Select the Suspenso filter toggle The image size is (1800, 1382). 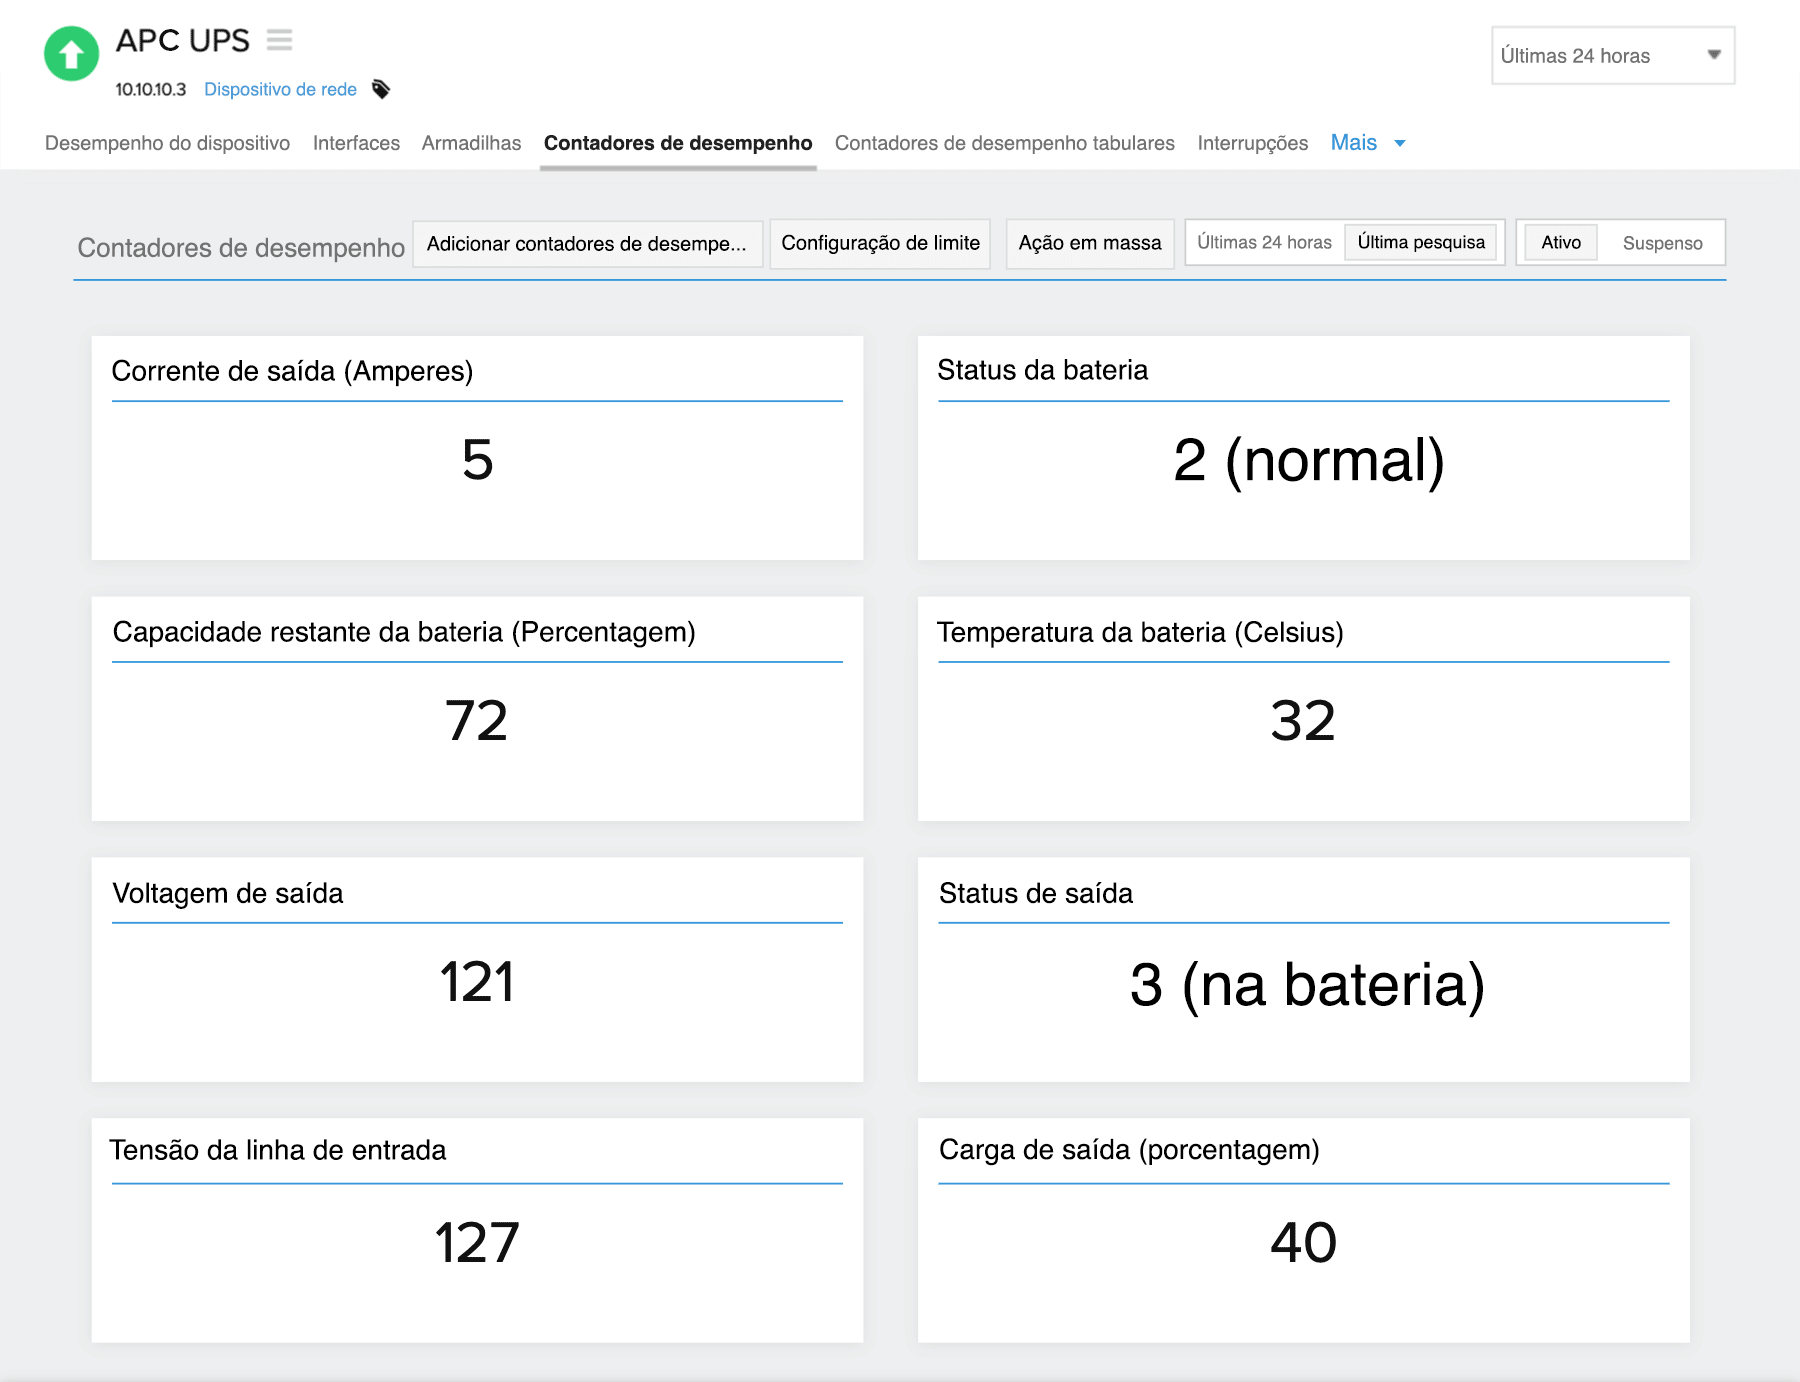point(1662,243)
